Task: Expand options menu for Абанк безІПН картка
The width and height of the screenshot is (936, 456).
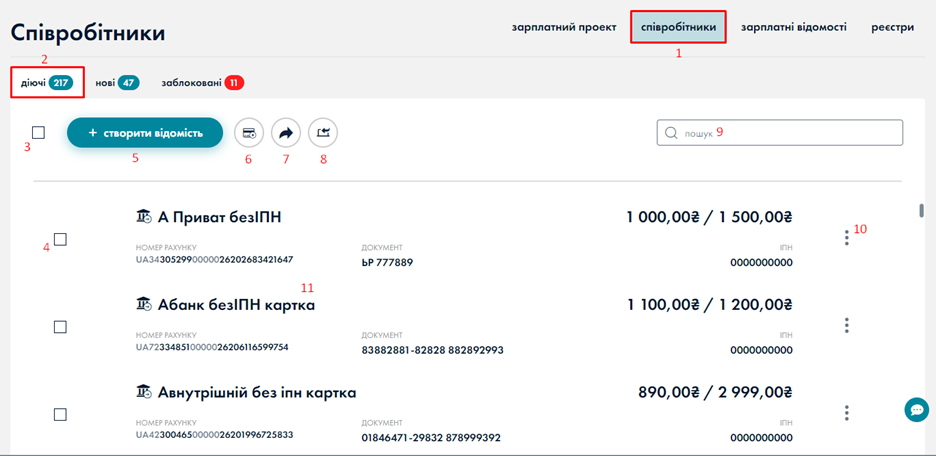Action: [847, 325]
